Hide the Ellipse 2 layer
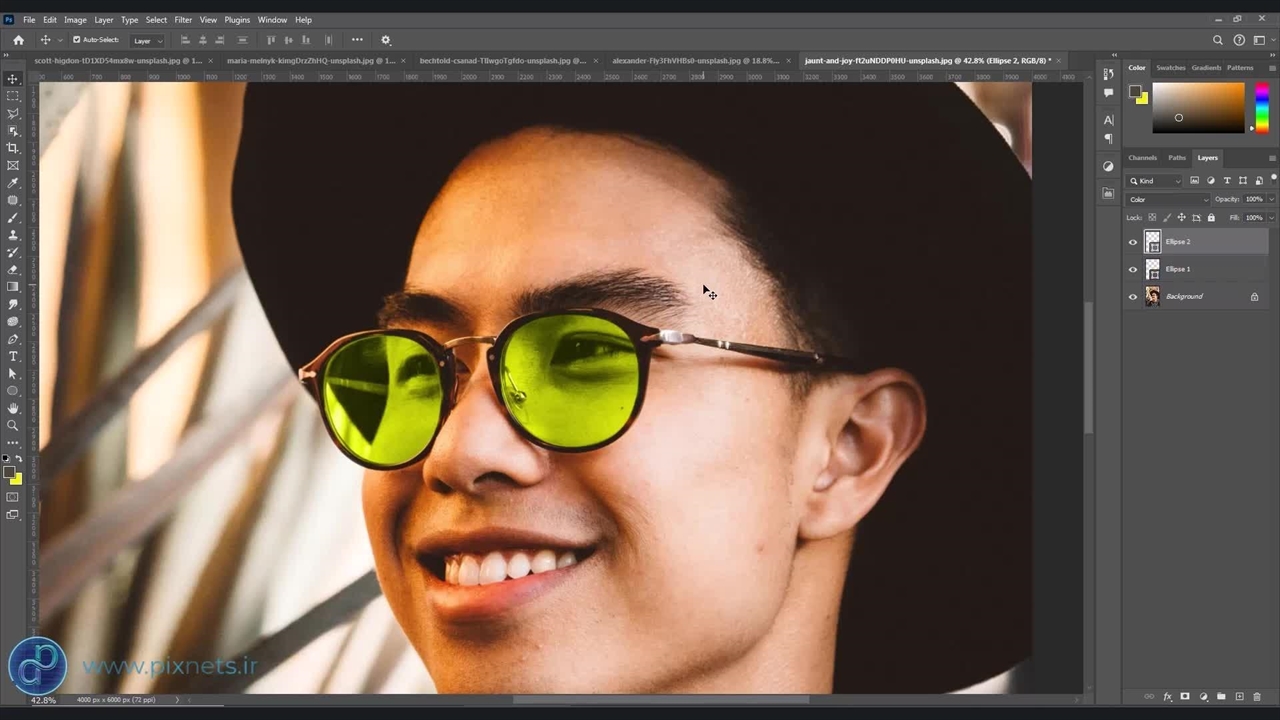Screen dimensions: 1280x720 pyautogui.click(x=1133, y=242)
